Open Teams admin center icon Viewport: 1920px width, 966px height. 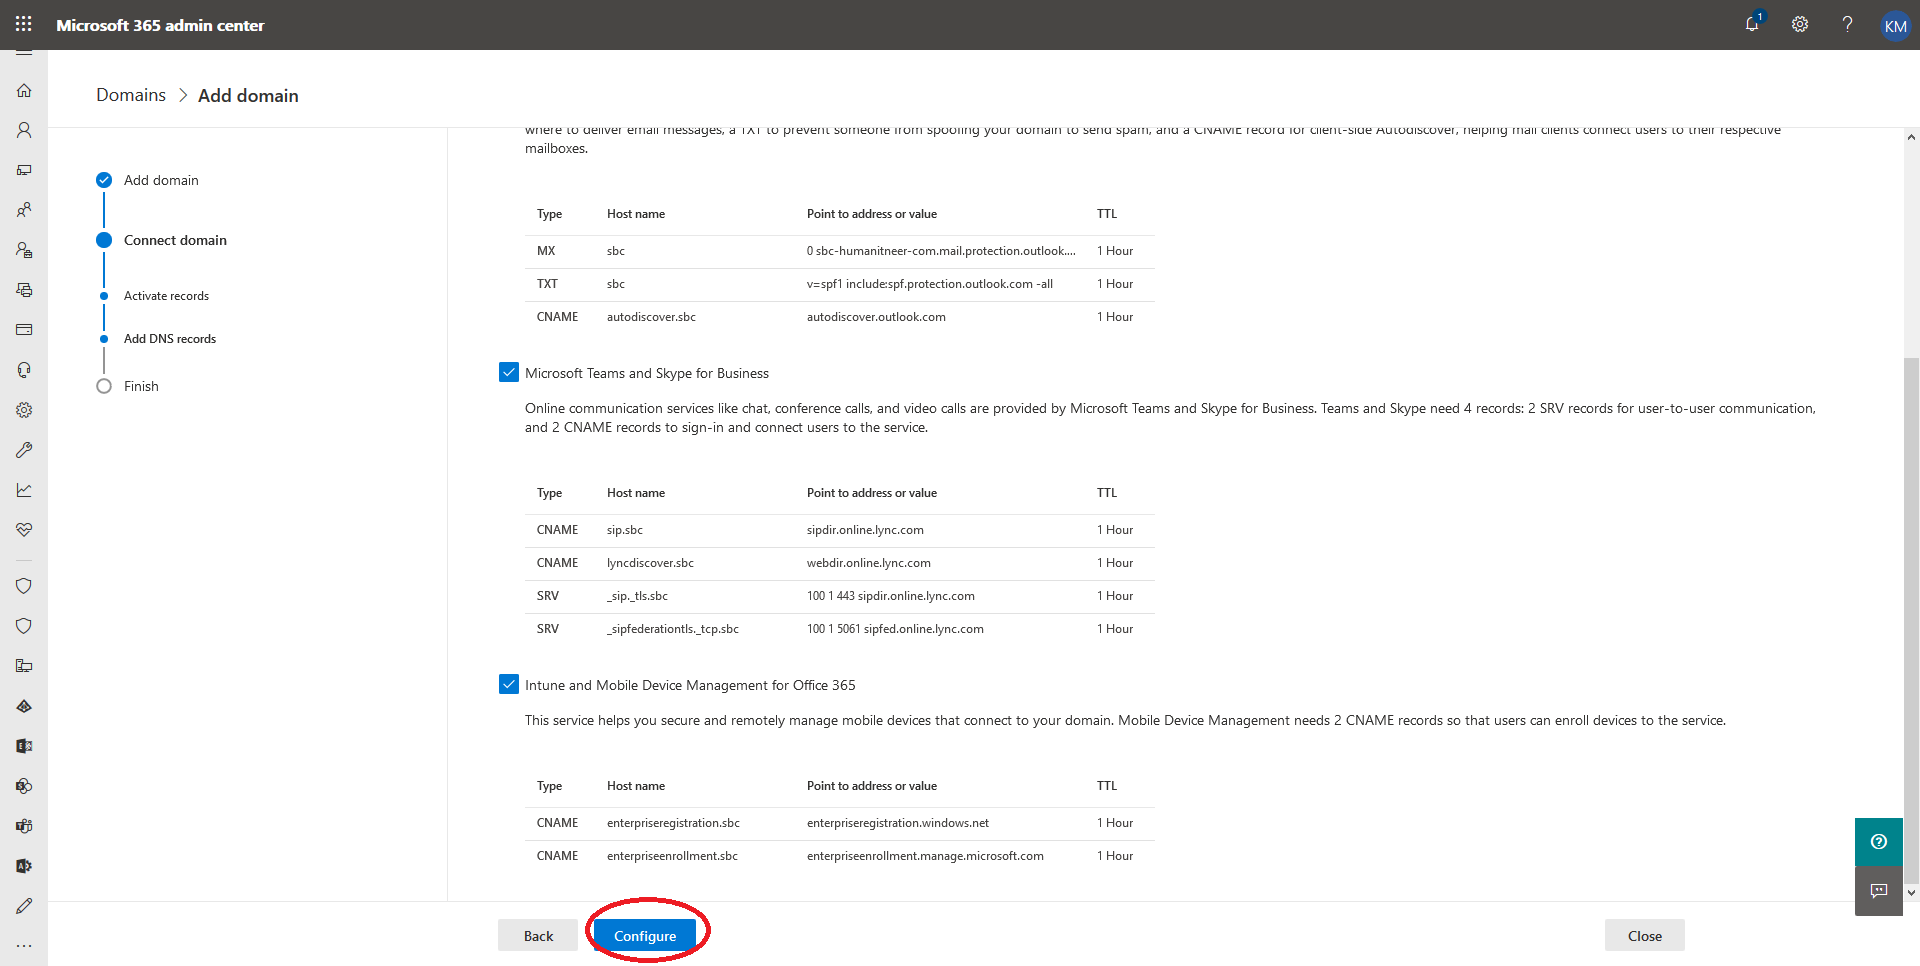24,826
